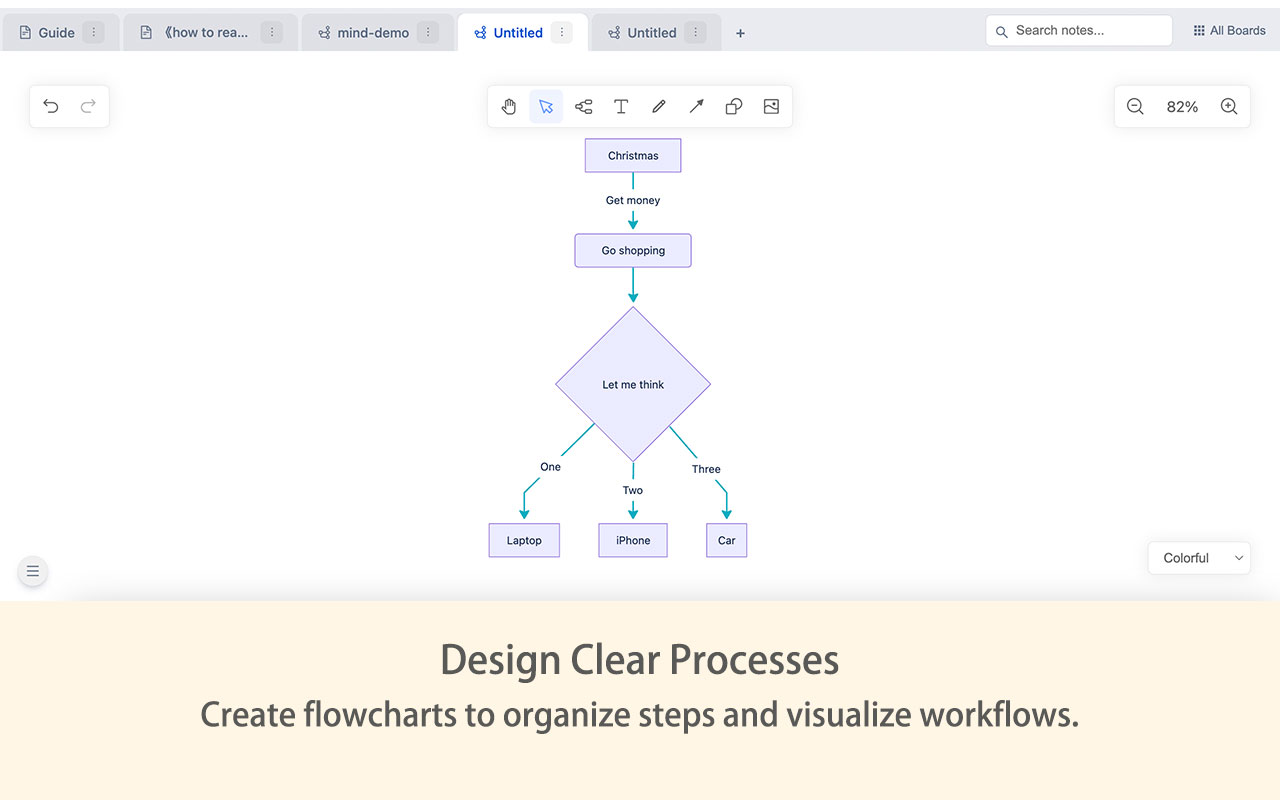Open options menu for mind-demo tab
This screenshot has width=1280, height=800.
(428, 33)
